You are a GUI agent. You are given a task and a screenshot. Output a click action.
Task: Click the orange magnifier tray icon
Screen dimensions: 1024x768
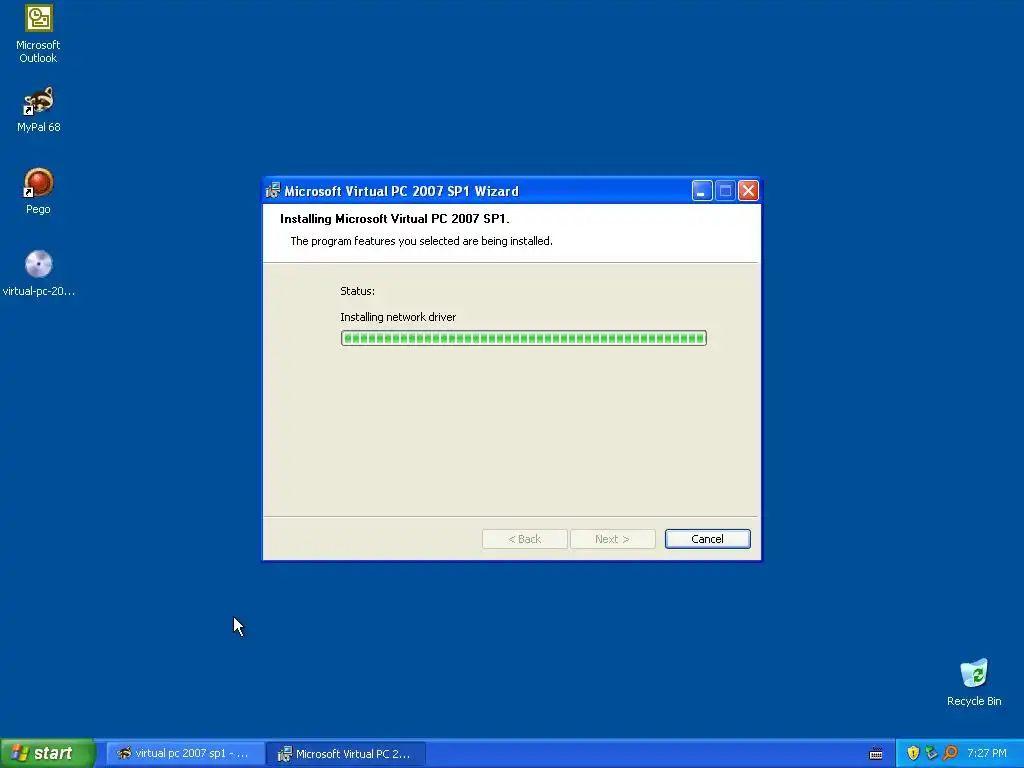pyautogui.click(x=950, y=753)
